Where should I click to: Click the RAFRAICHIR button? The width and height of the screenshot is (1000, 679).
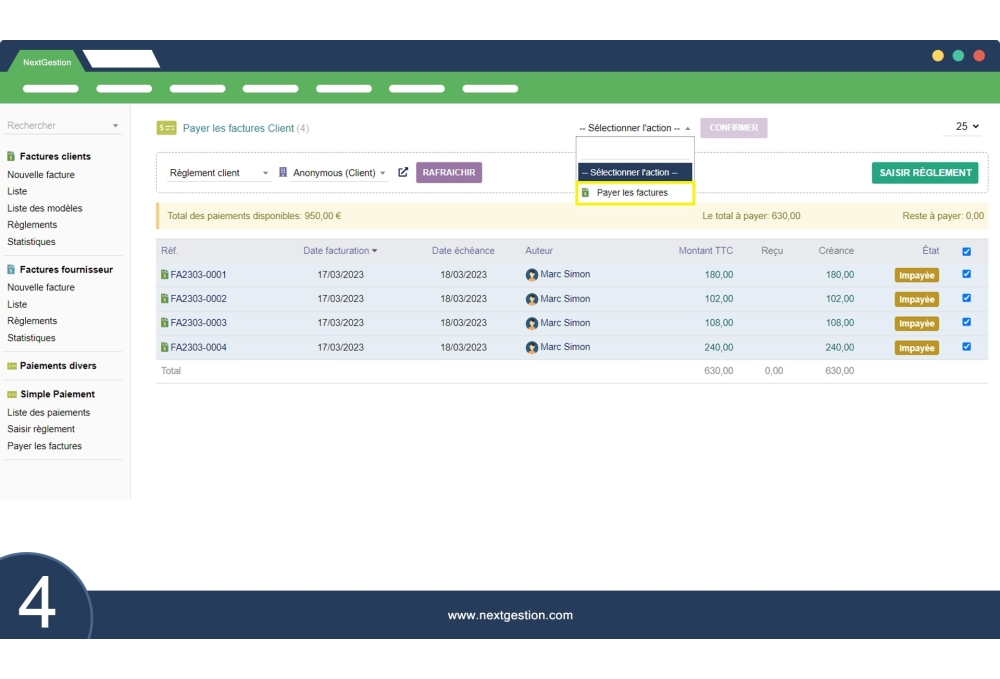click(x=448, y=173)
